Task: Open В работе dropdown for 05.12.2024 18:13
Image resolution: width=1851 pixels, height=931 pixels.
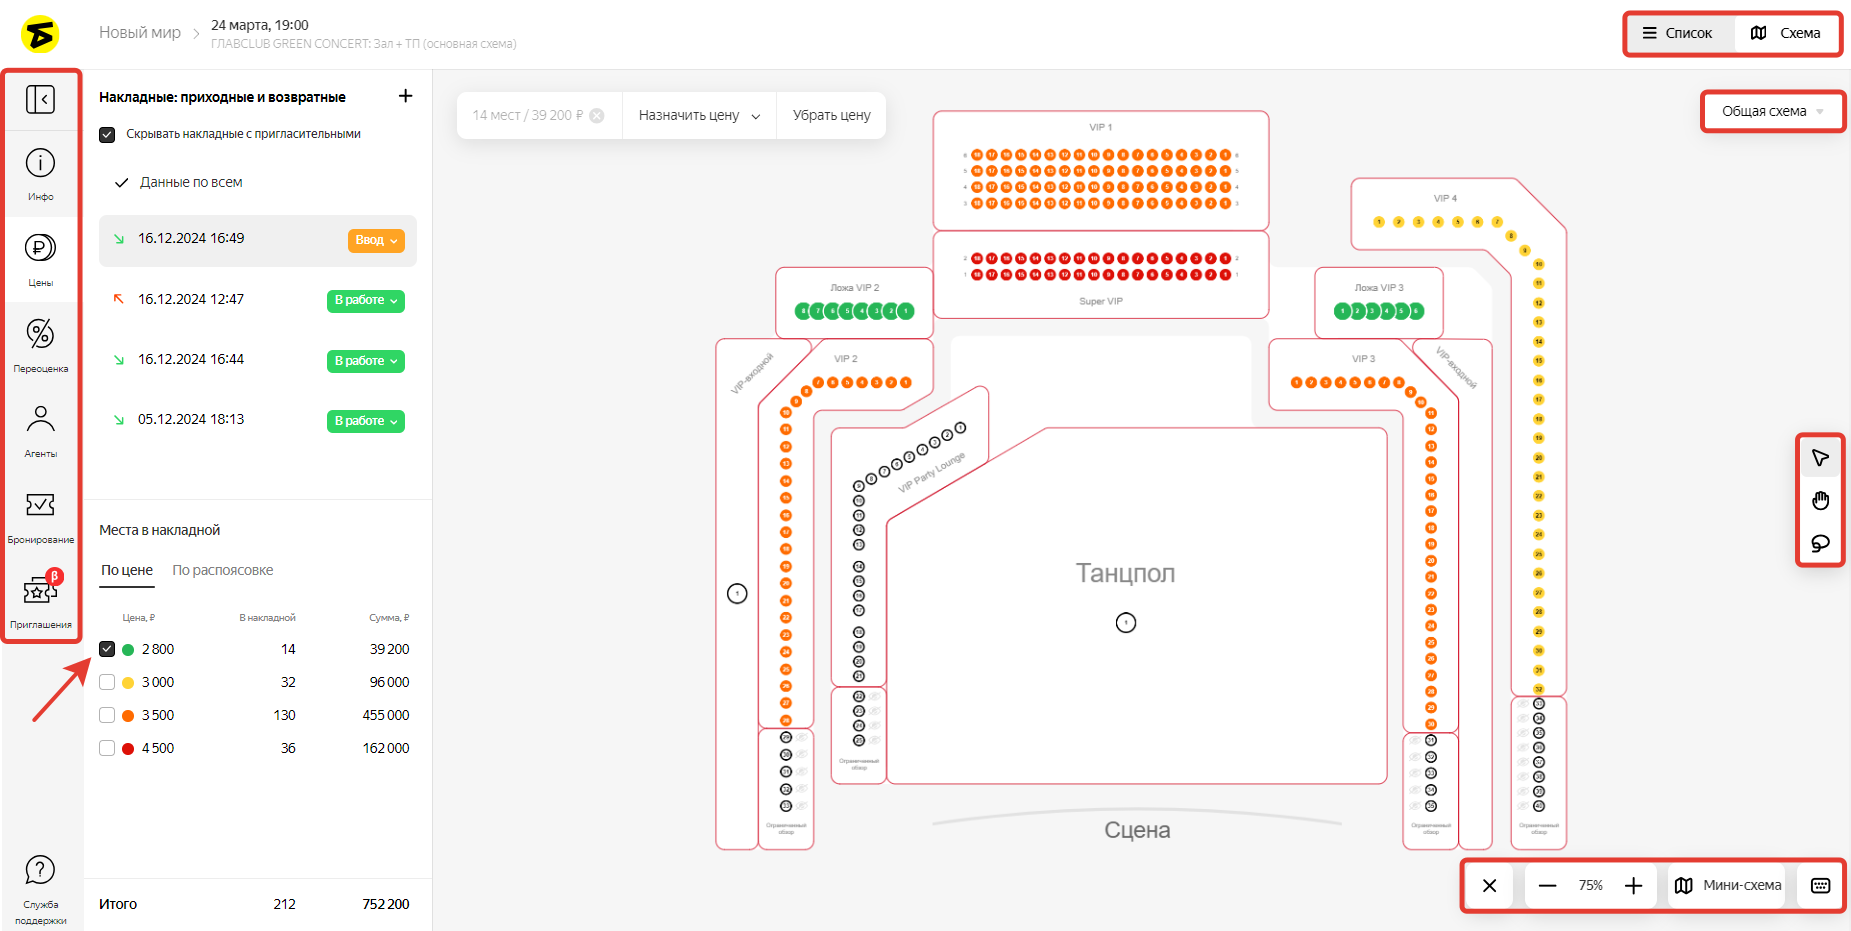Action: (365, 421)
